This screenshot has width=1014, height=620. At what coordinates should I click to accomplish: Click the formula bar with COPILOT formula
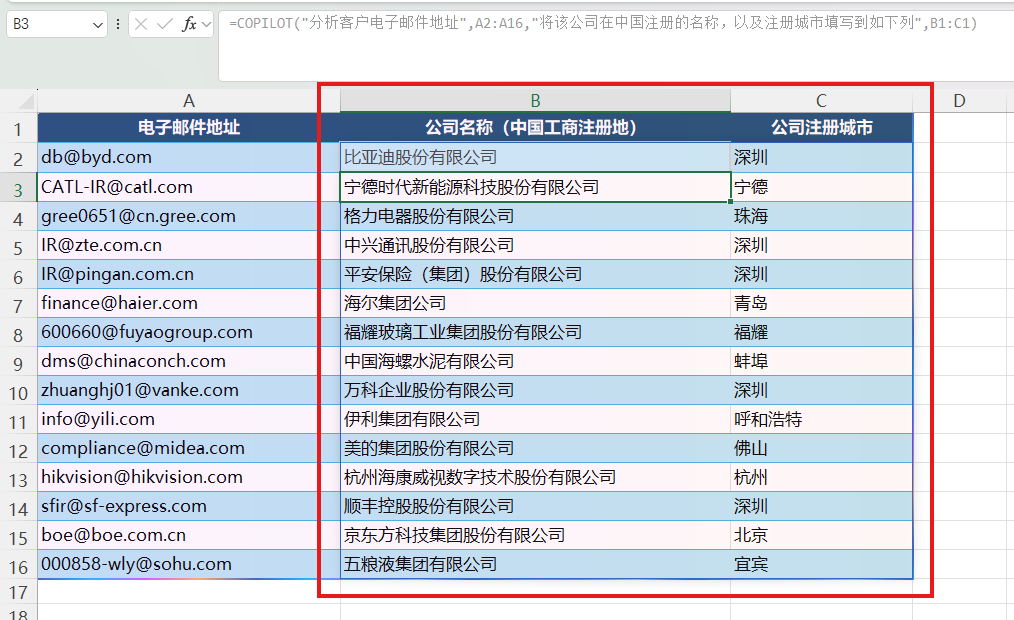616,45
